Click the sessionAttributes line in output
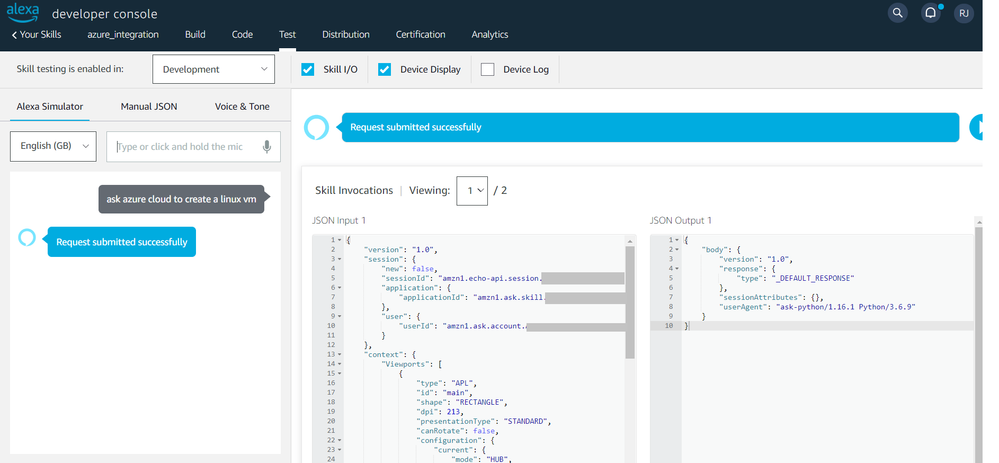 (773, 297)
